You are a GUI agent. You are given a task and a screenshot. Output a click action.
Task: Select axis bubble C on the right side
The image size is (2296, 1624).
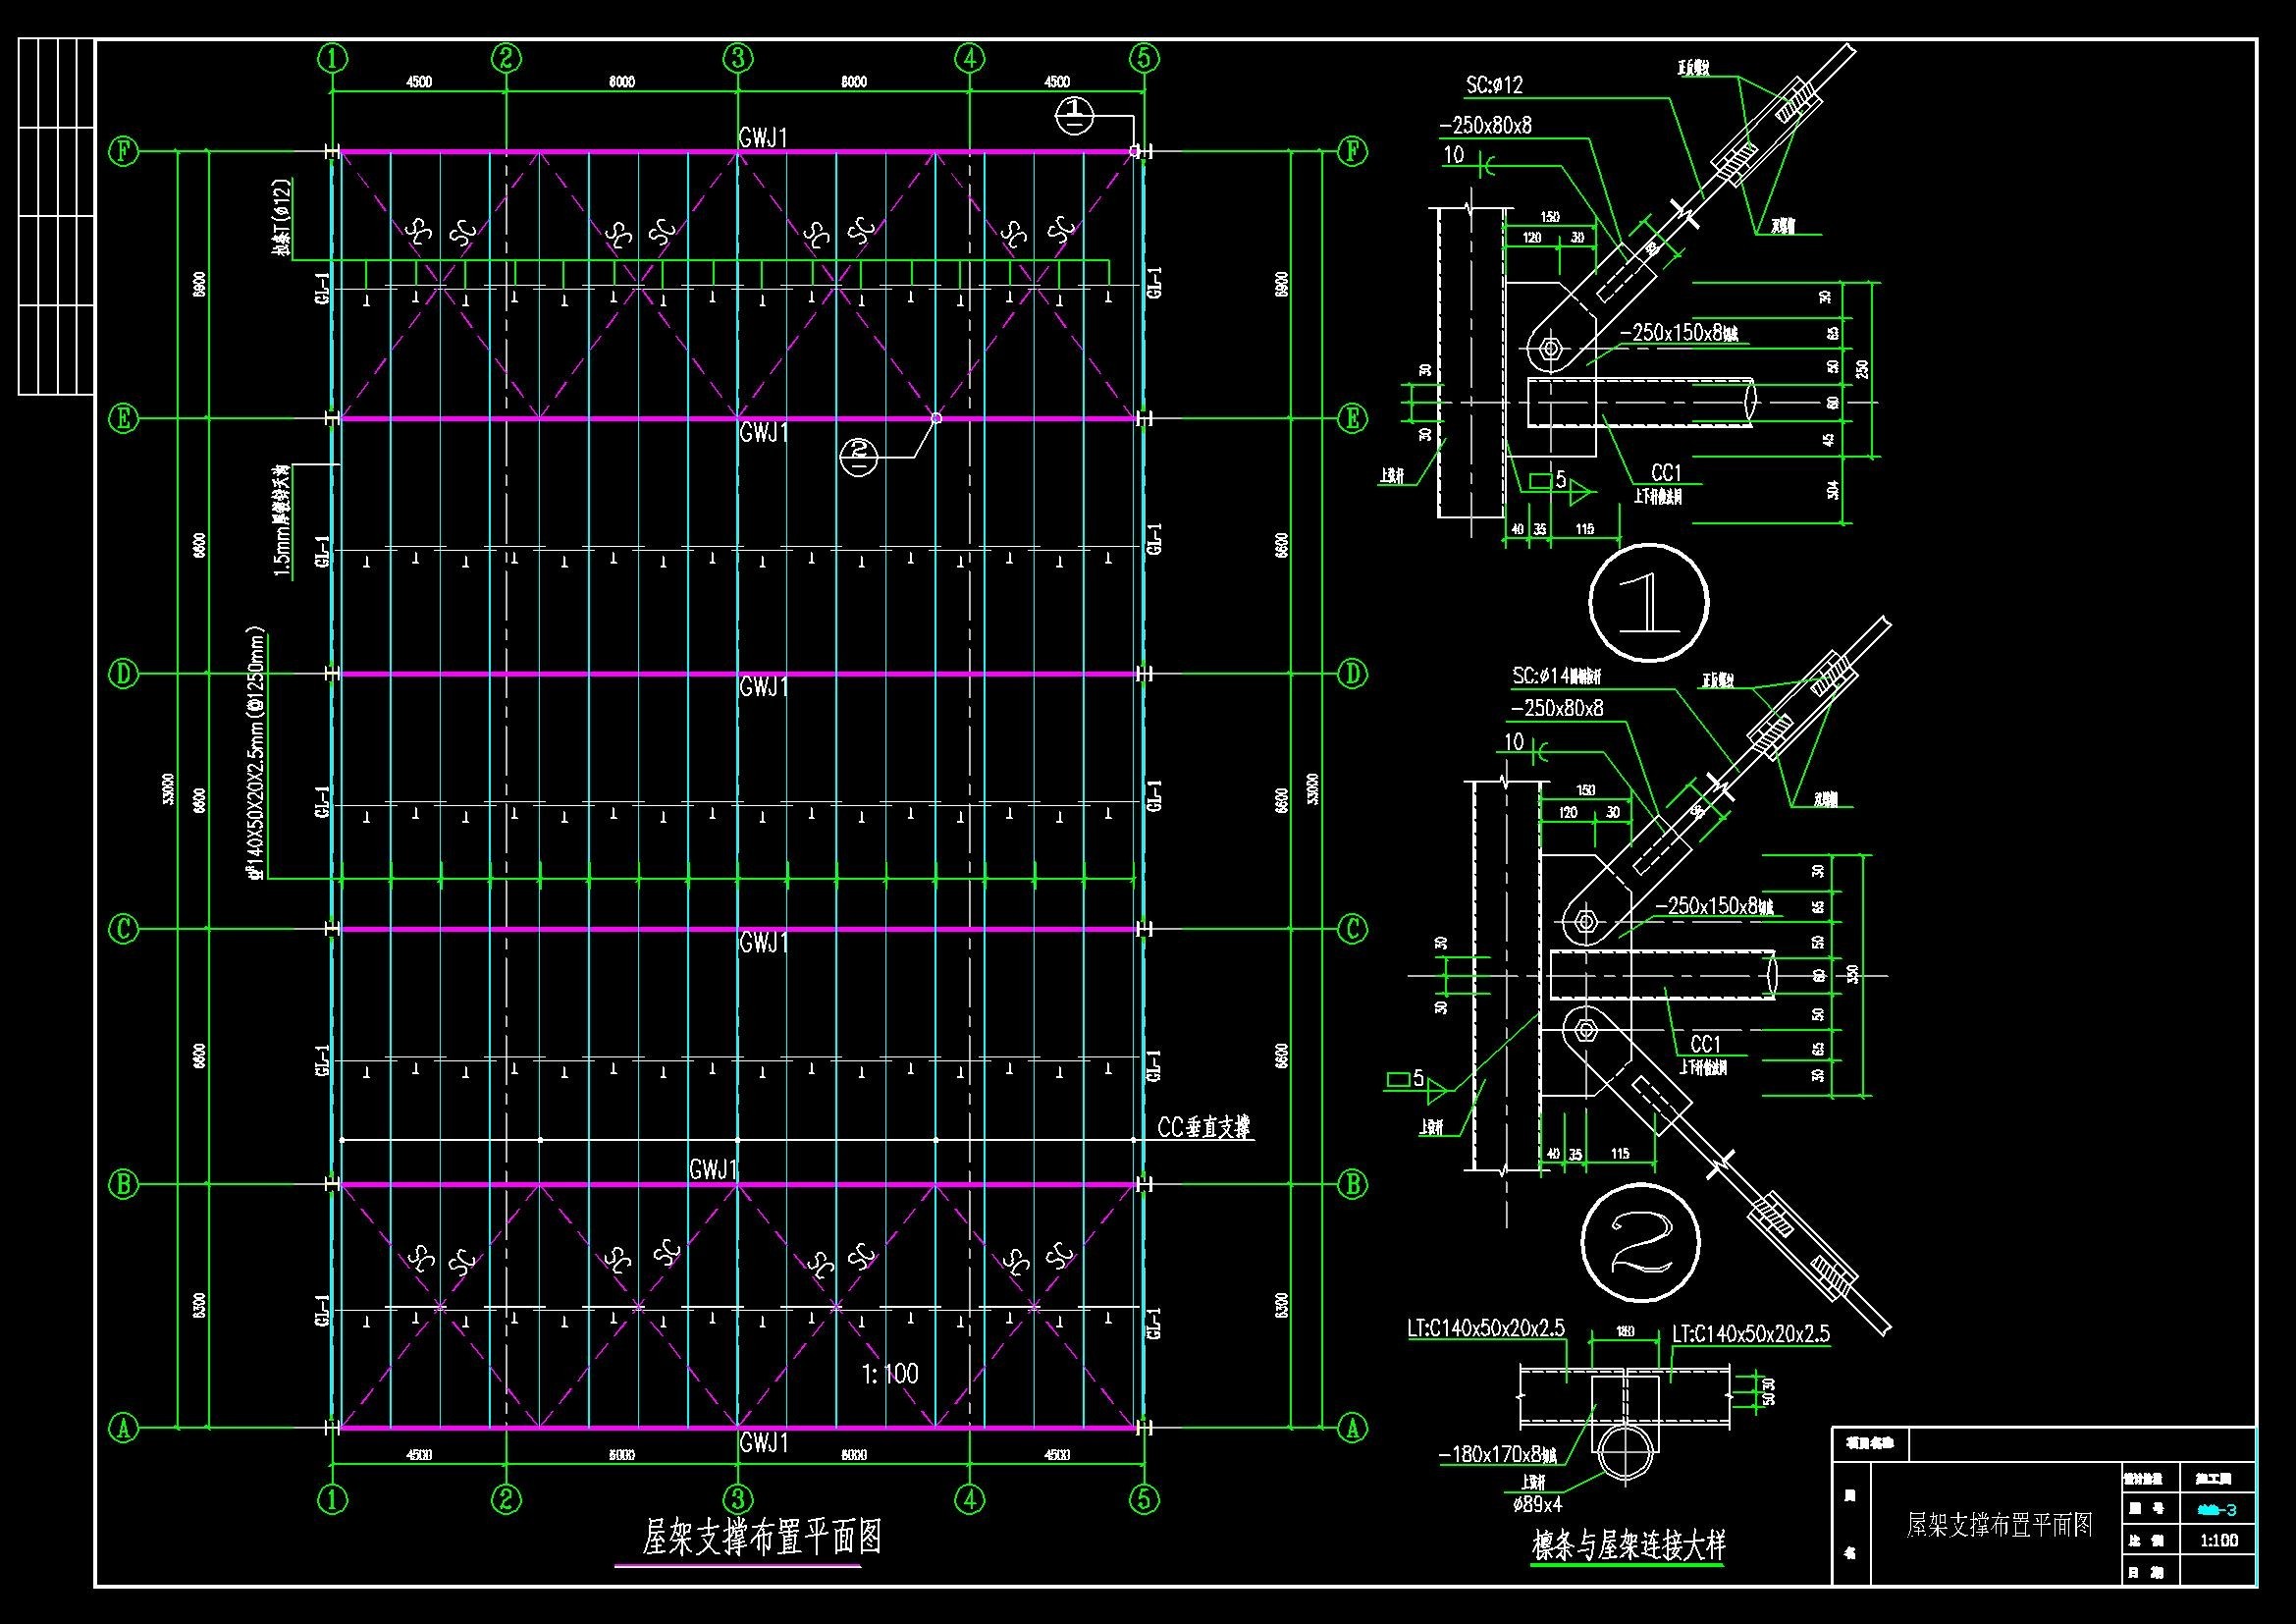click(x=1352, y=929)
